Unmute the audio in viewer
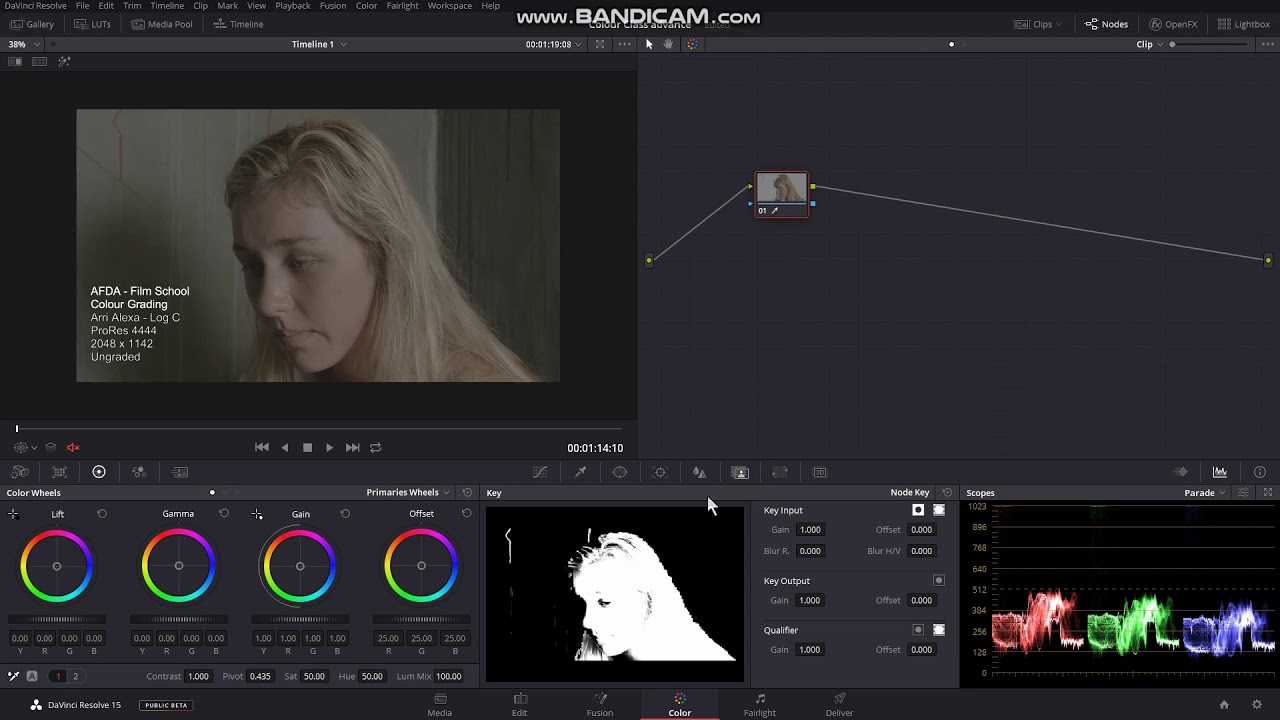This screenshot has width=1280, height=720. click(x=73, y=447)
